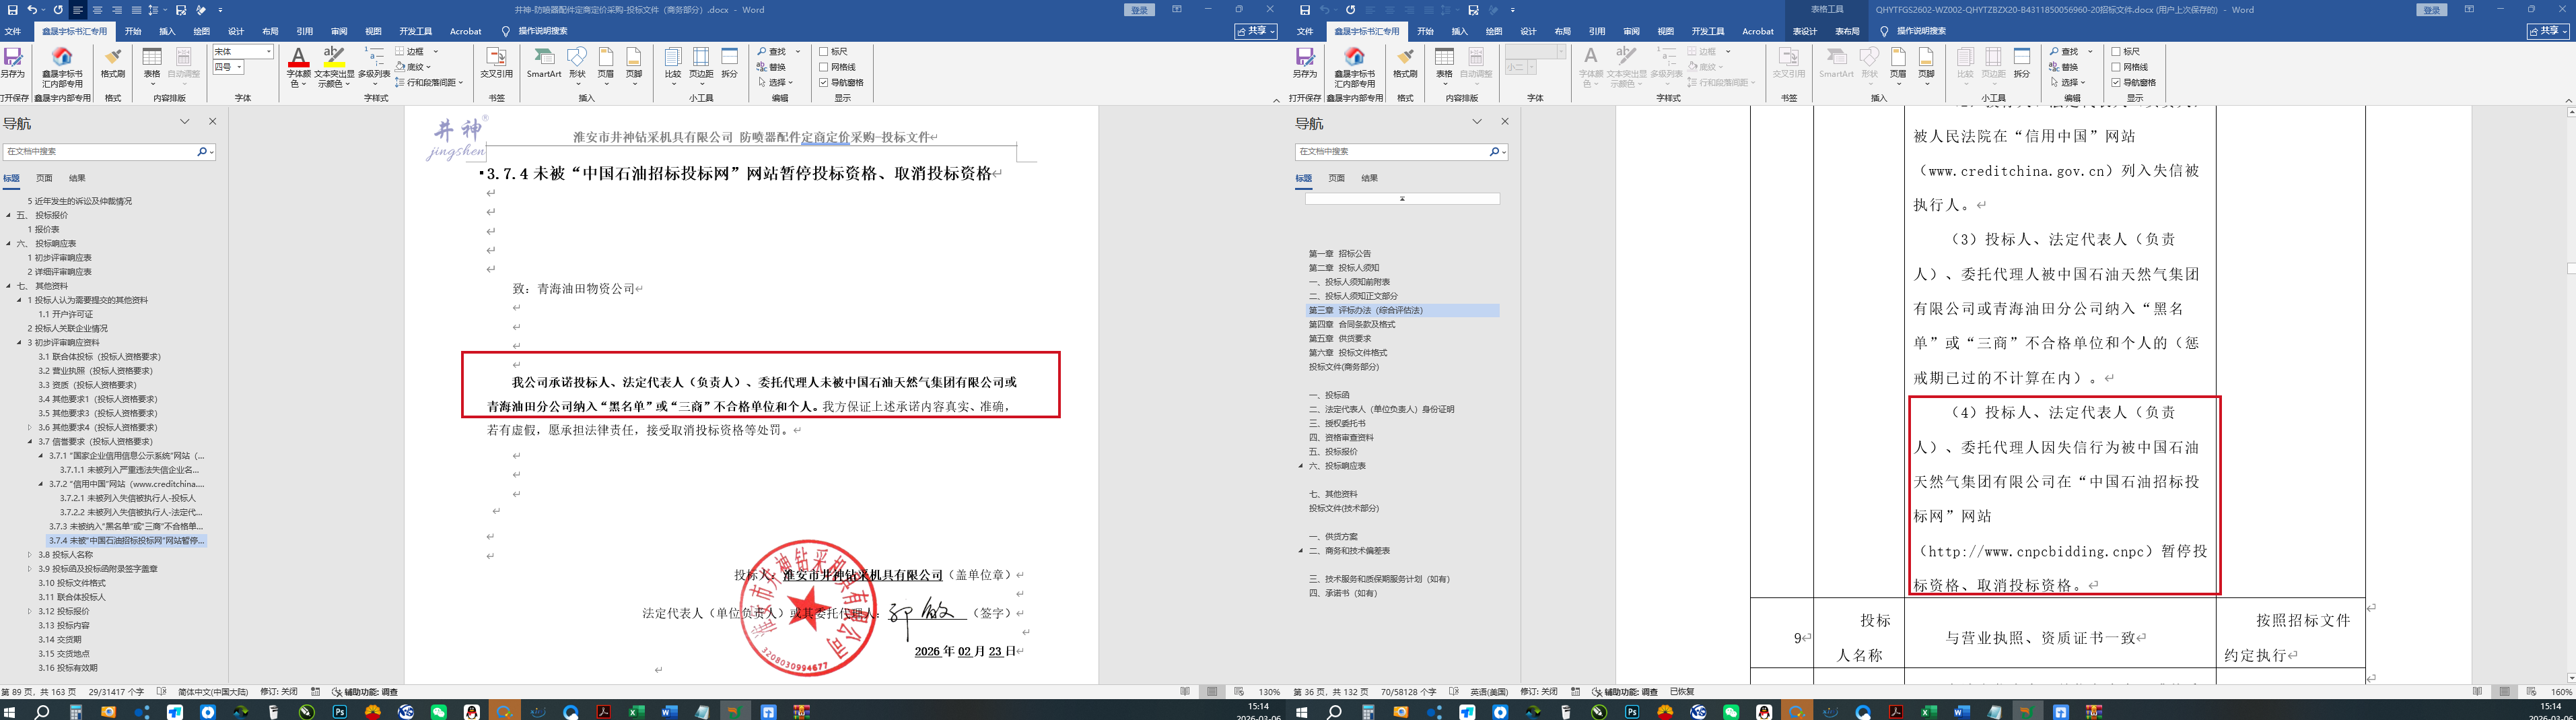
Task: Close the navigation pane in right window
Action: point(1505,122)
